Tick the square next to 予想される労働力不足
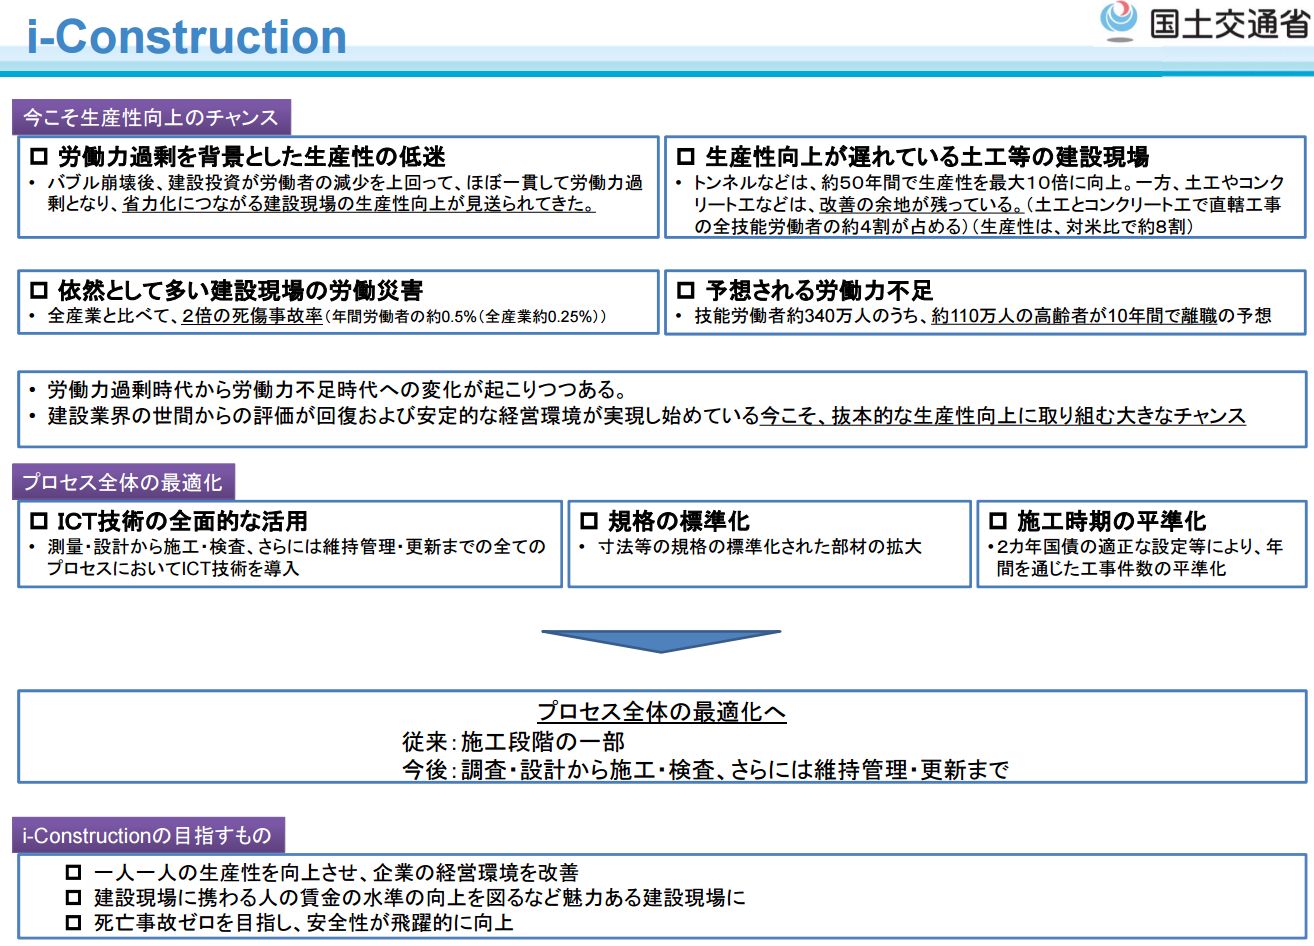The height and width of the screenshot is (946, 1314). click(685, 291)
